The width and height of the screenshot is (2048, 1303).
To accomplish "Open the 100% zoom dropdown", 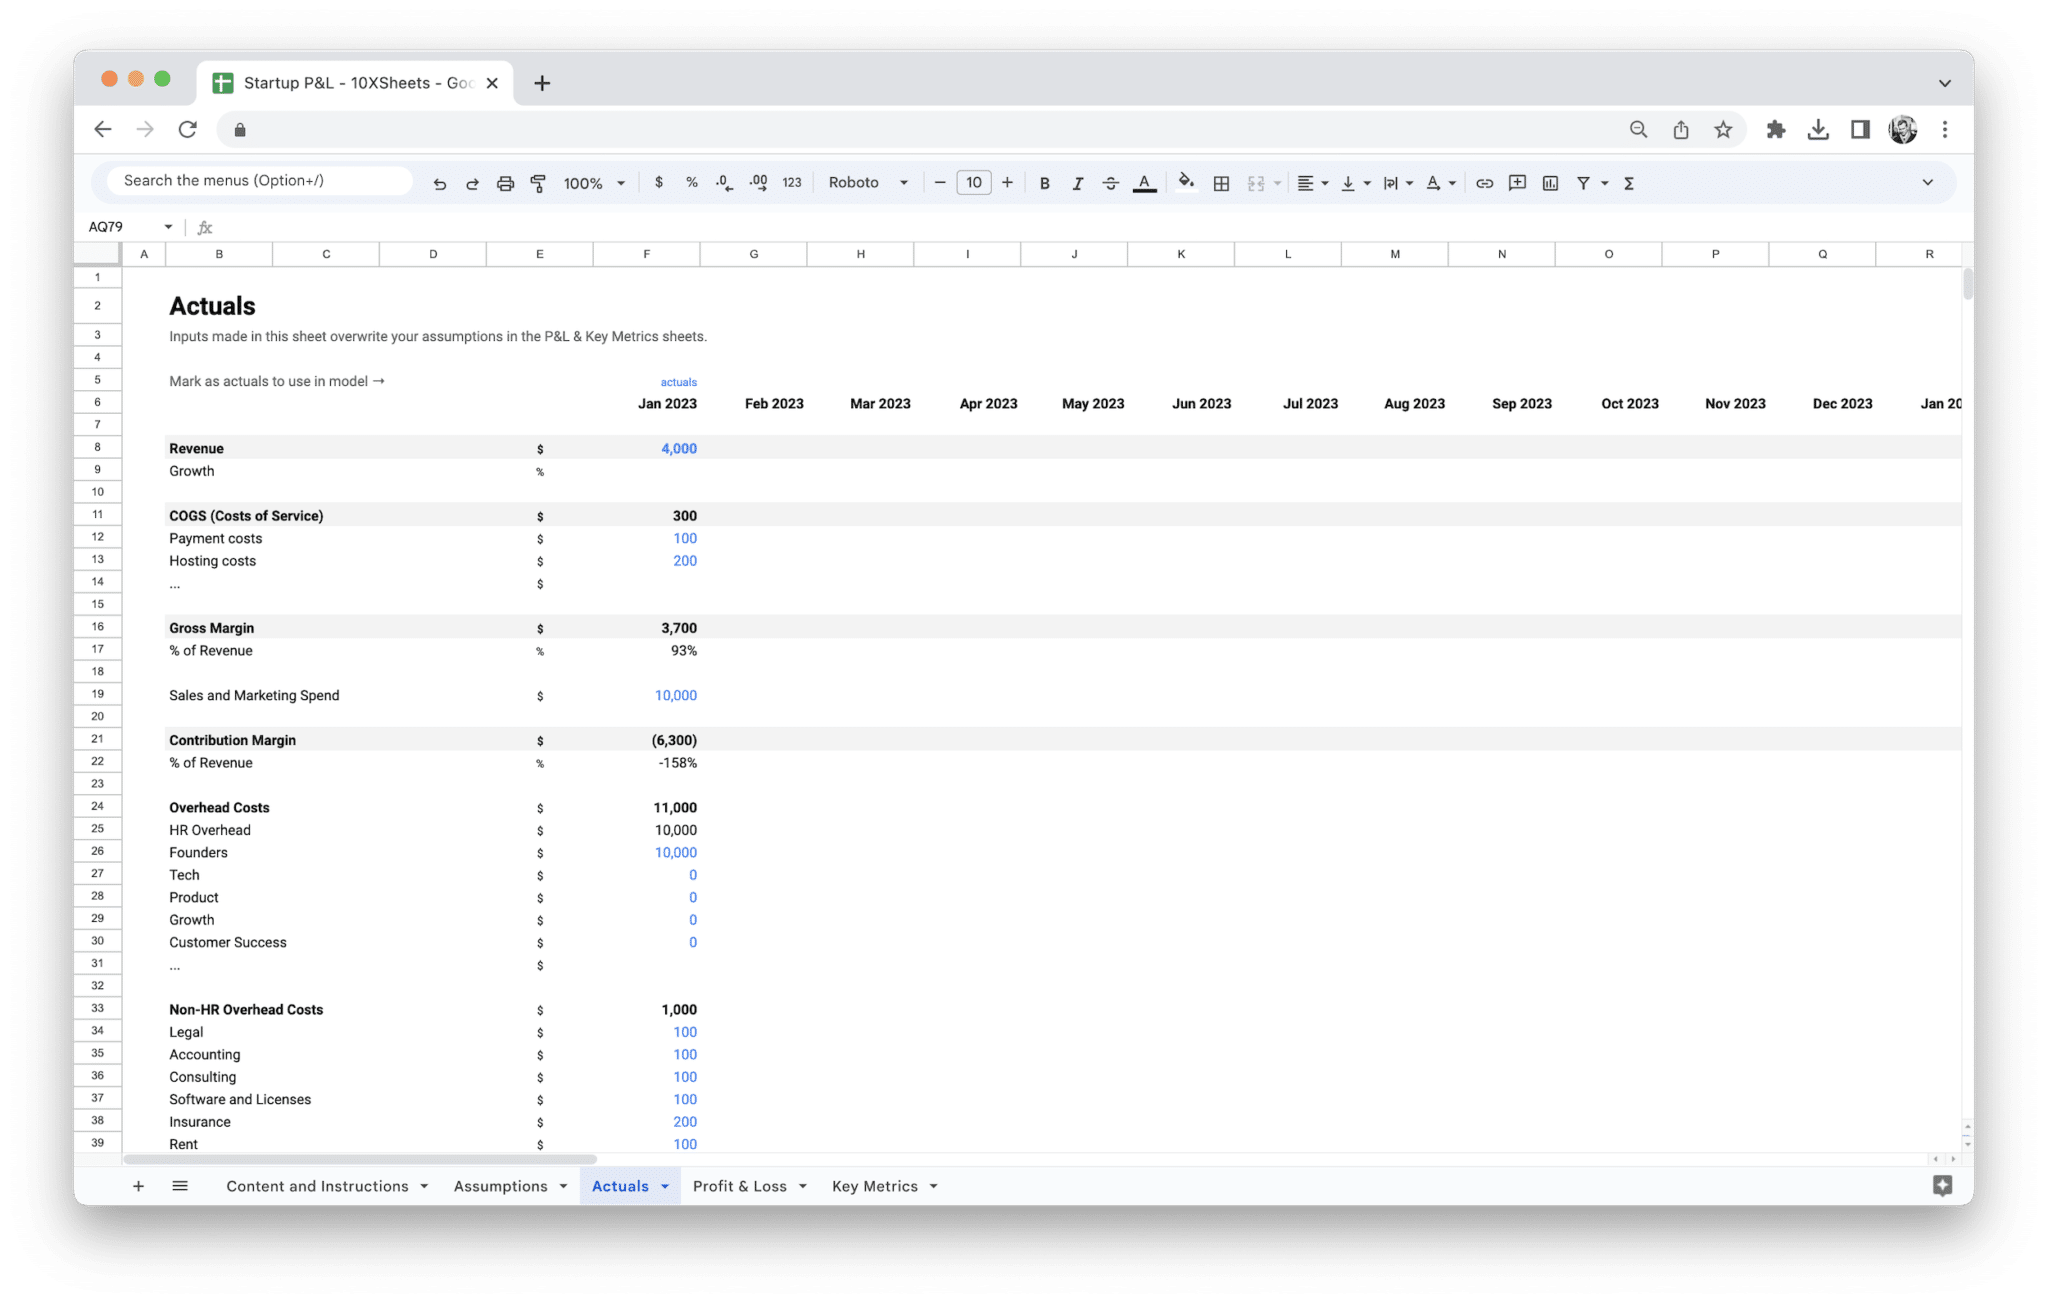I will [592, 182].
